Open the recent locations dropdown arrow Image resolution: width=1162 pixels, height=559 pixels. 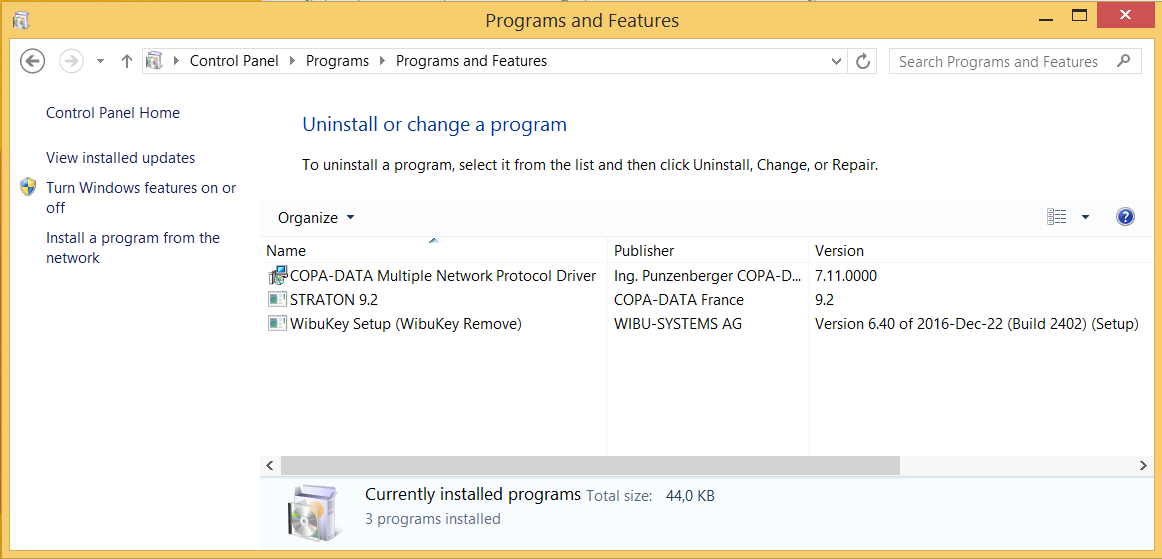tap(101, 62)
